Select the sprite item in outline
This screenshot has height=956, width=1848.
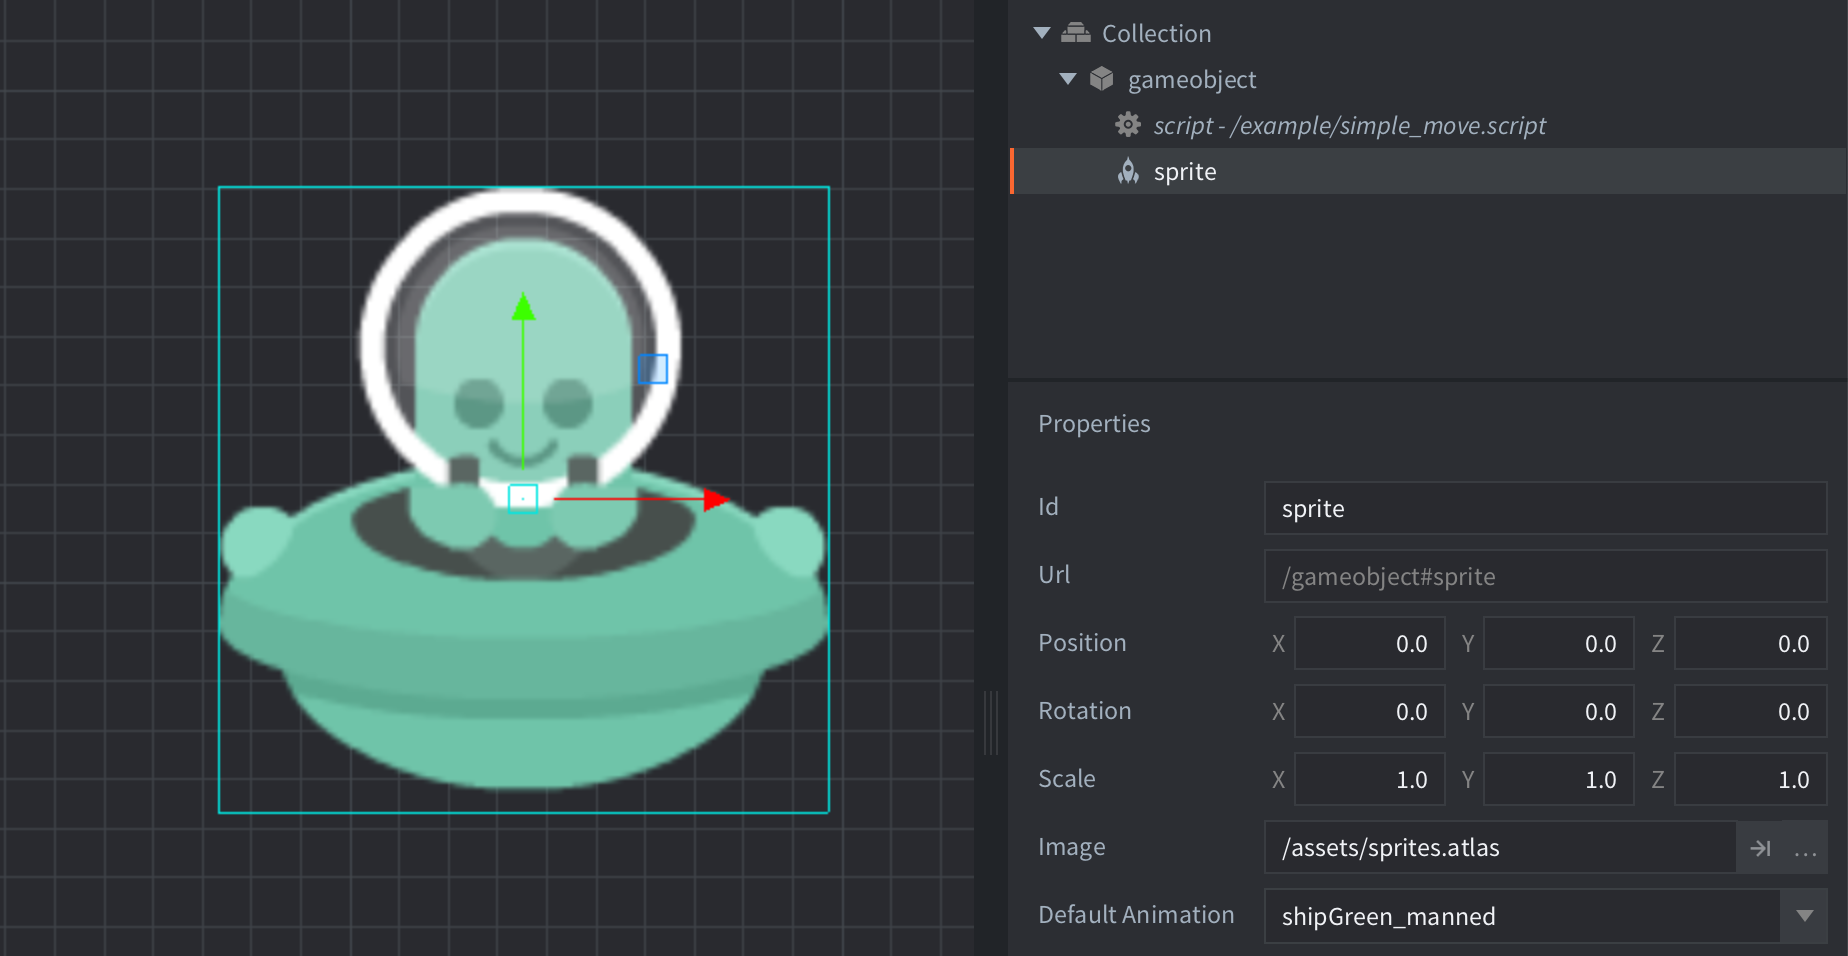(x=1185, y=172)
